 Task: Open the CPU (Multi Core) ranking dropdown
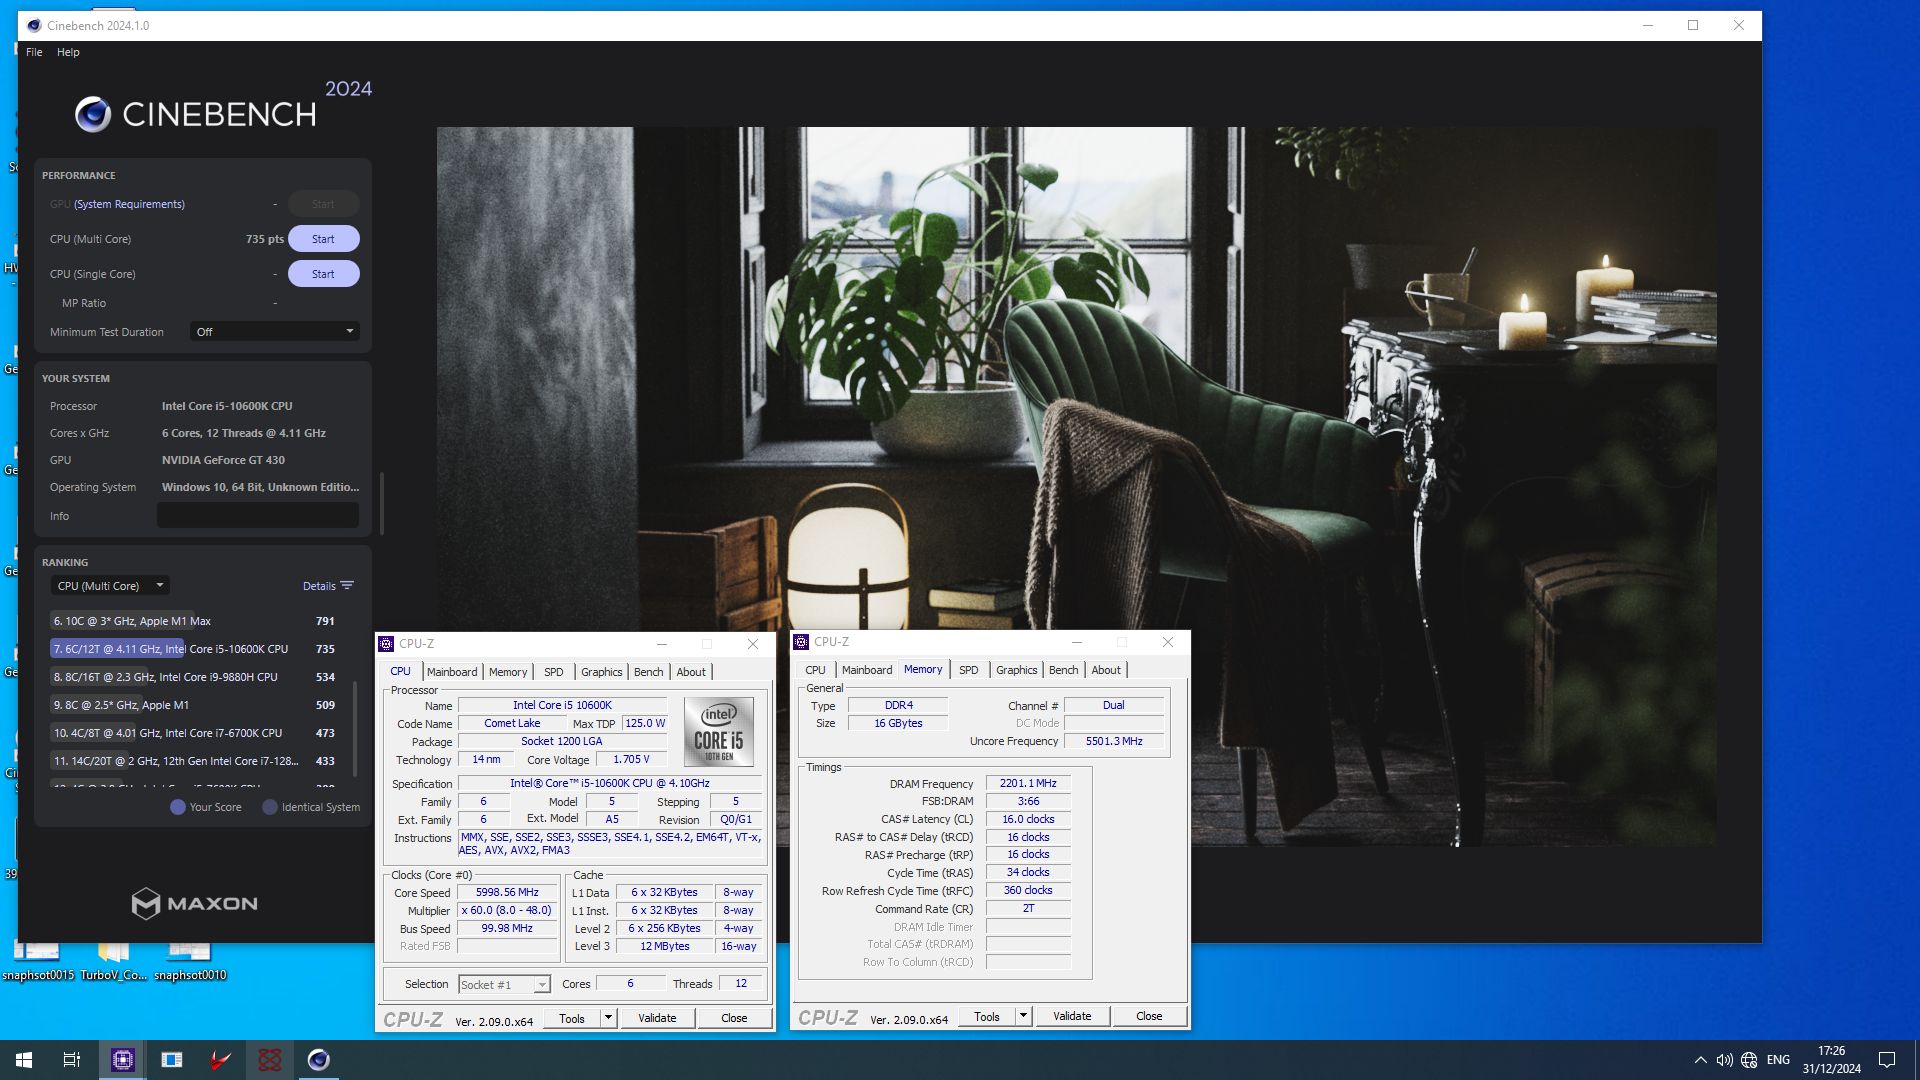pos(110,586)
